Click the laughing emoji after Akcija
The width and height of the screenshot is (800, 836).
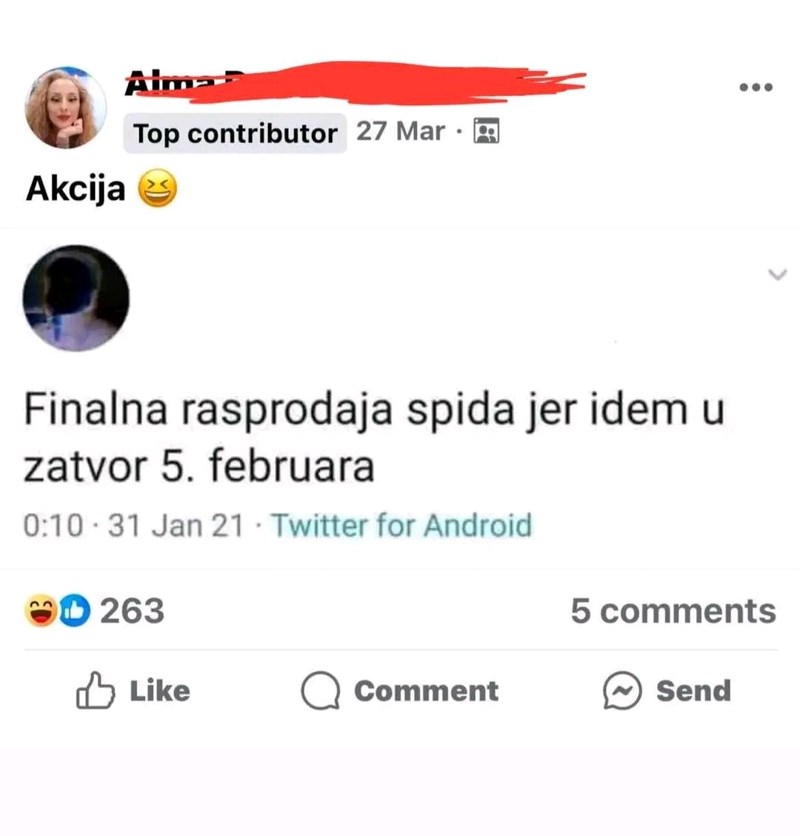(157, 188)
